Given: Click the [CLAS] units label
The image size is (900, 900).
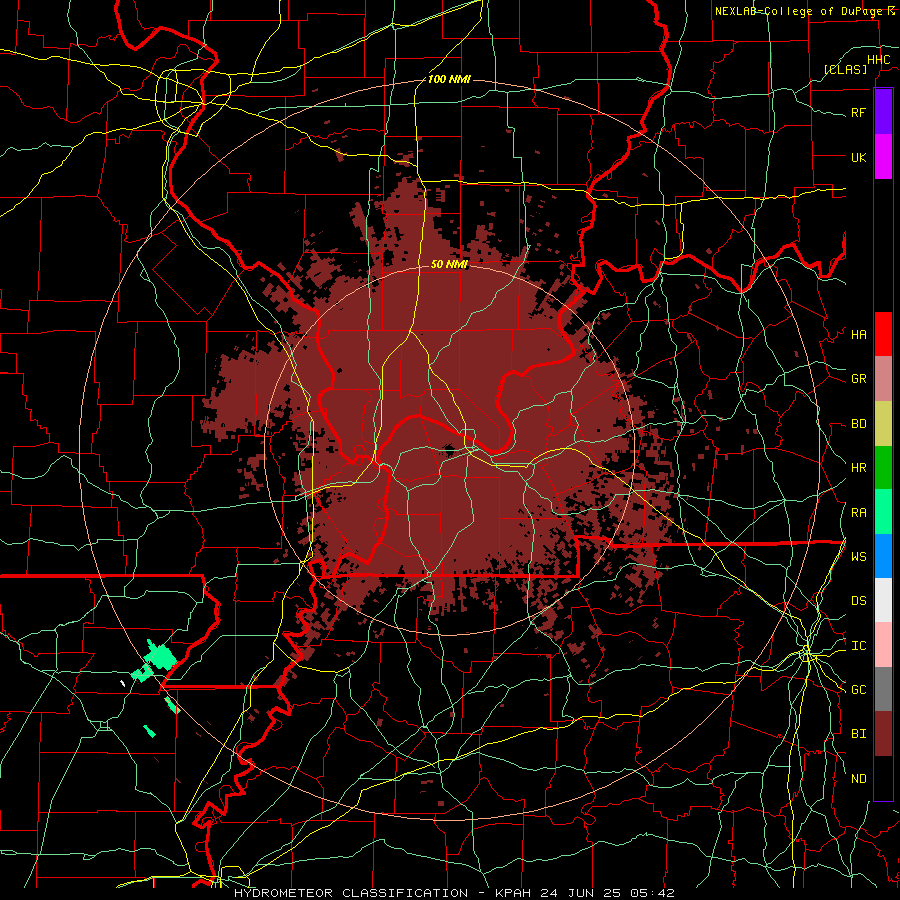Looking at the screenshot, I should [845, 69].
